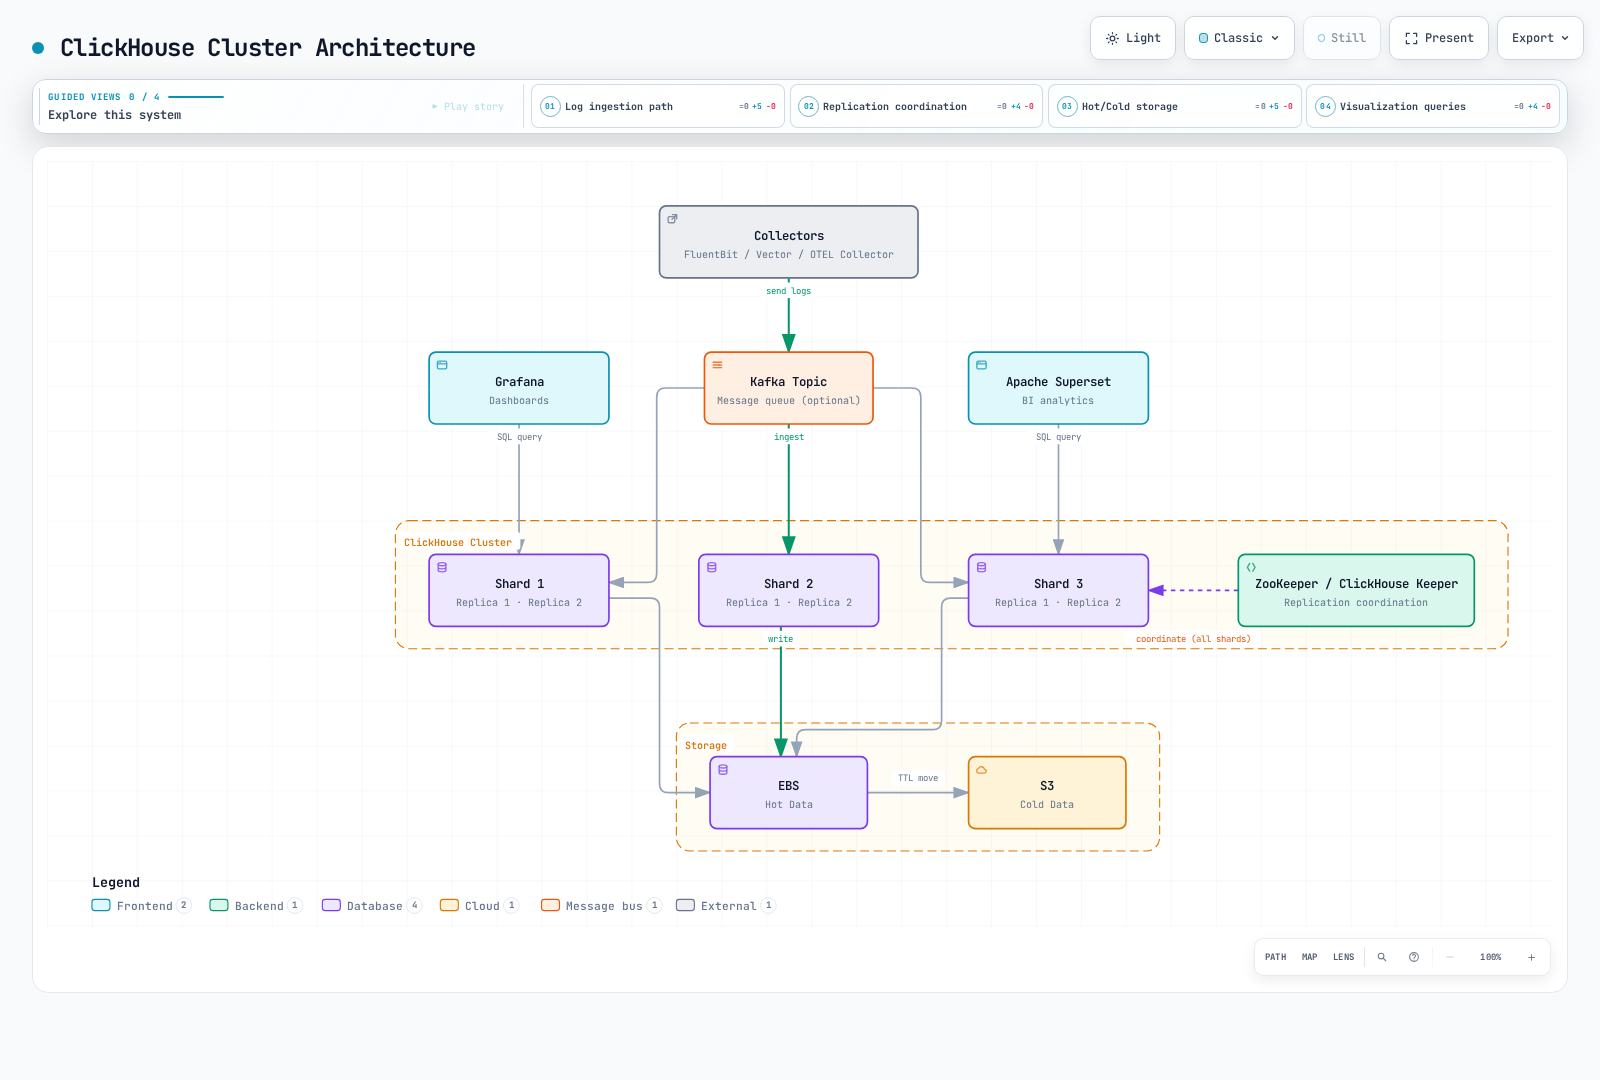Click the Grafana window icon
Image resolution: width=1600 pixels, height=1080 pixels.
[442, 365]
